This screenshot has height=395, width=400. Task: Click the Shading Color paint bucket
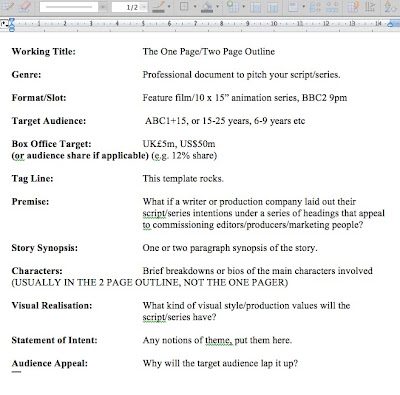[x=207, y=7]
